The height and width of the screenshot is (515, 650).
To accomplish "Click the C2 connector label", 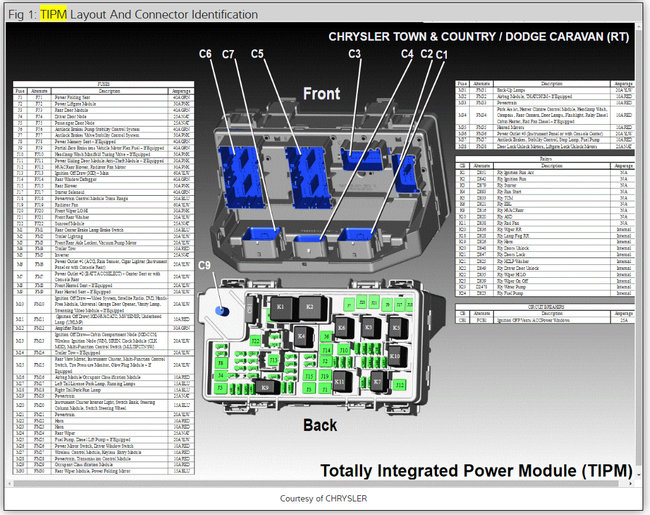I will pyautogui.click(x=427, y=54).
